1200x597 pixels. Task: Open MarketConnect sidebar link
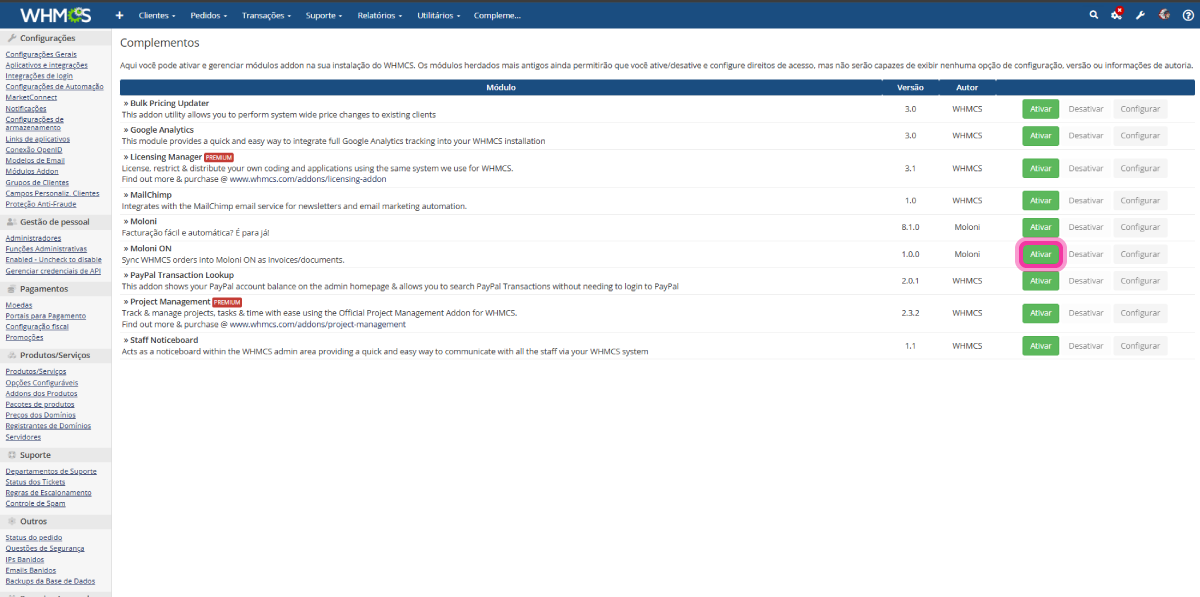31,98
